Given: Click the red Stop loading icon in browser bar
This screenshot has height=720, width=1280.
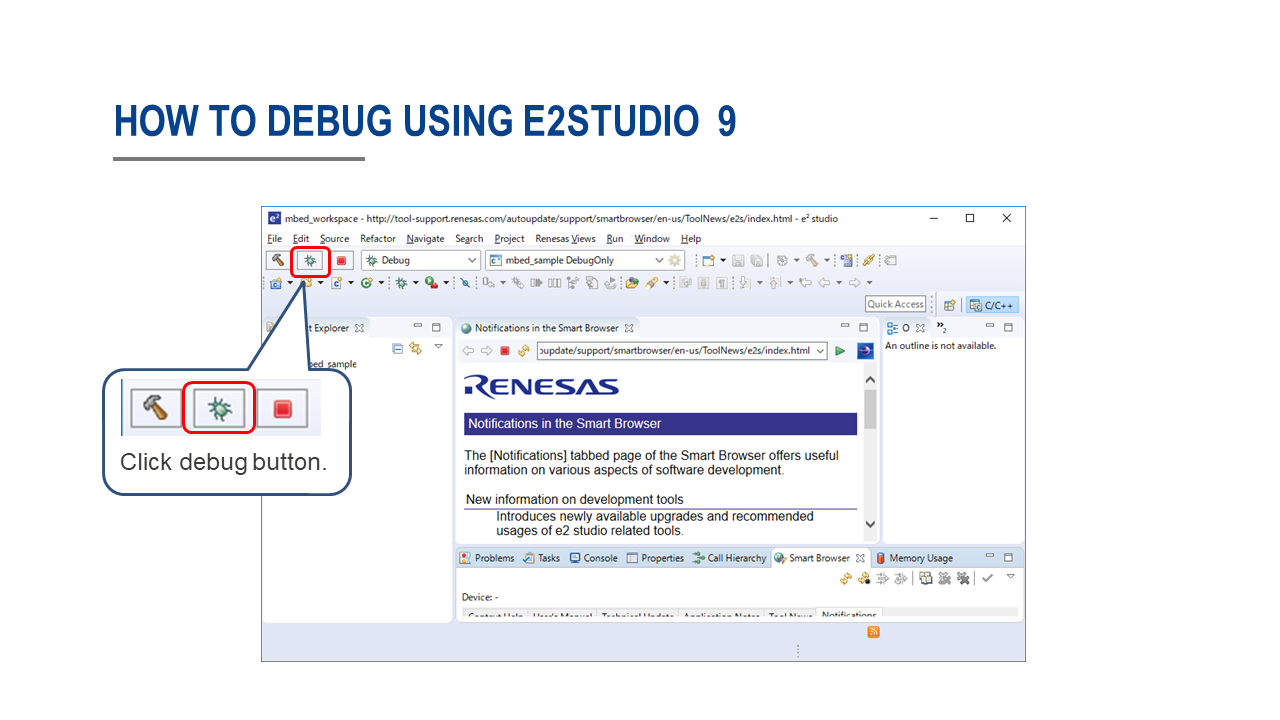Looking at the screenshot, I should click(x=505, y=351).
